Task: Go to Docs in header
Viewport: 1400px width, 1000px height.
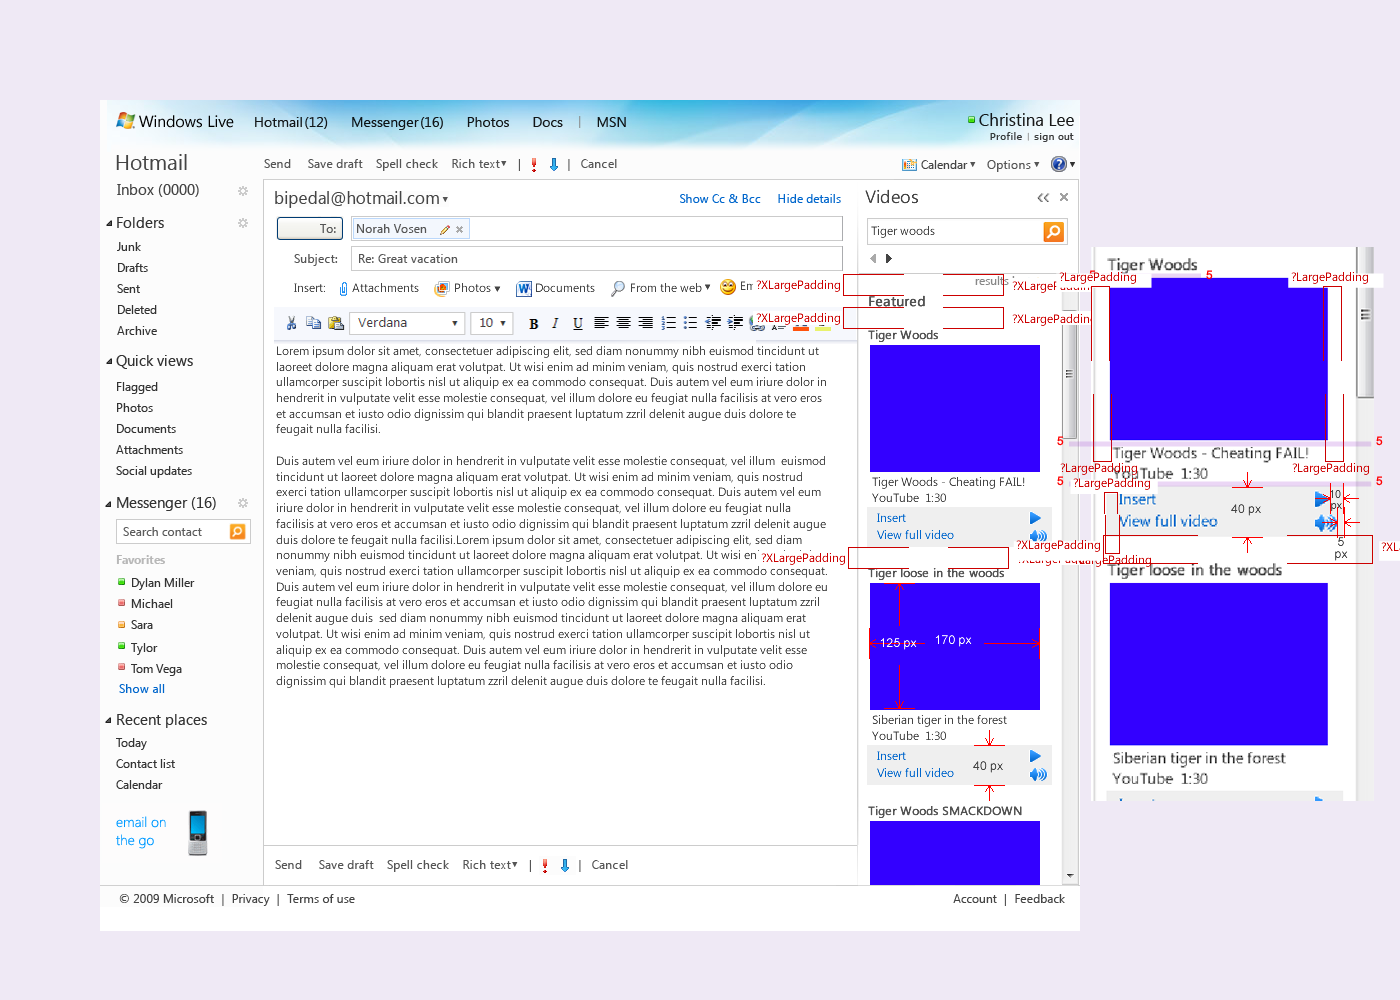Action: (x=547, y=122)
